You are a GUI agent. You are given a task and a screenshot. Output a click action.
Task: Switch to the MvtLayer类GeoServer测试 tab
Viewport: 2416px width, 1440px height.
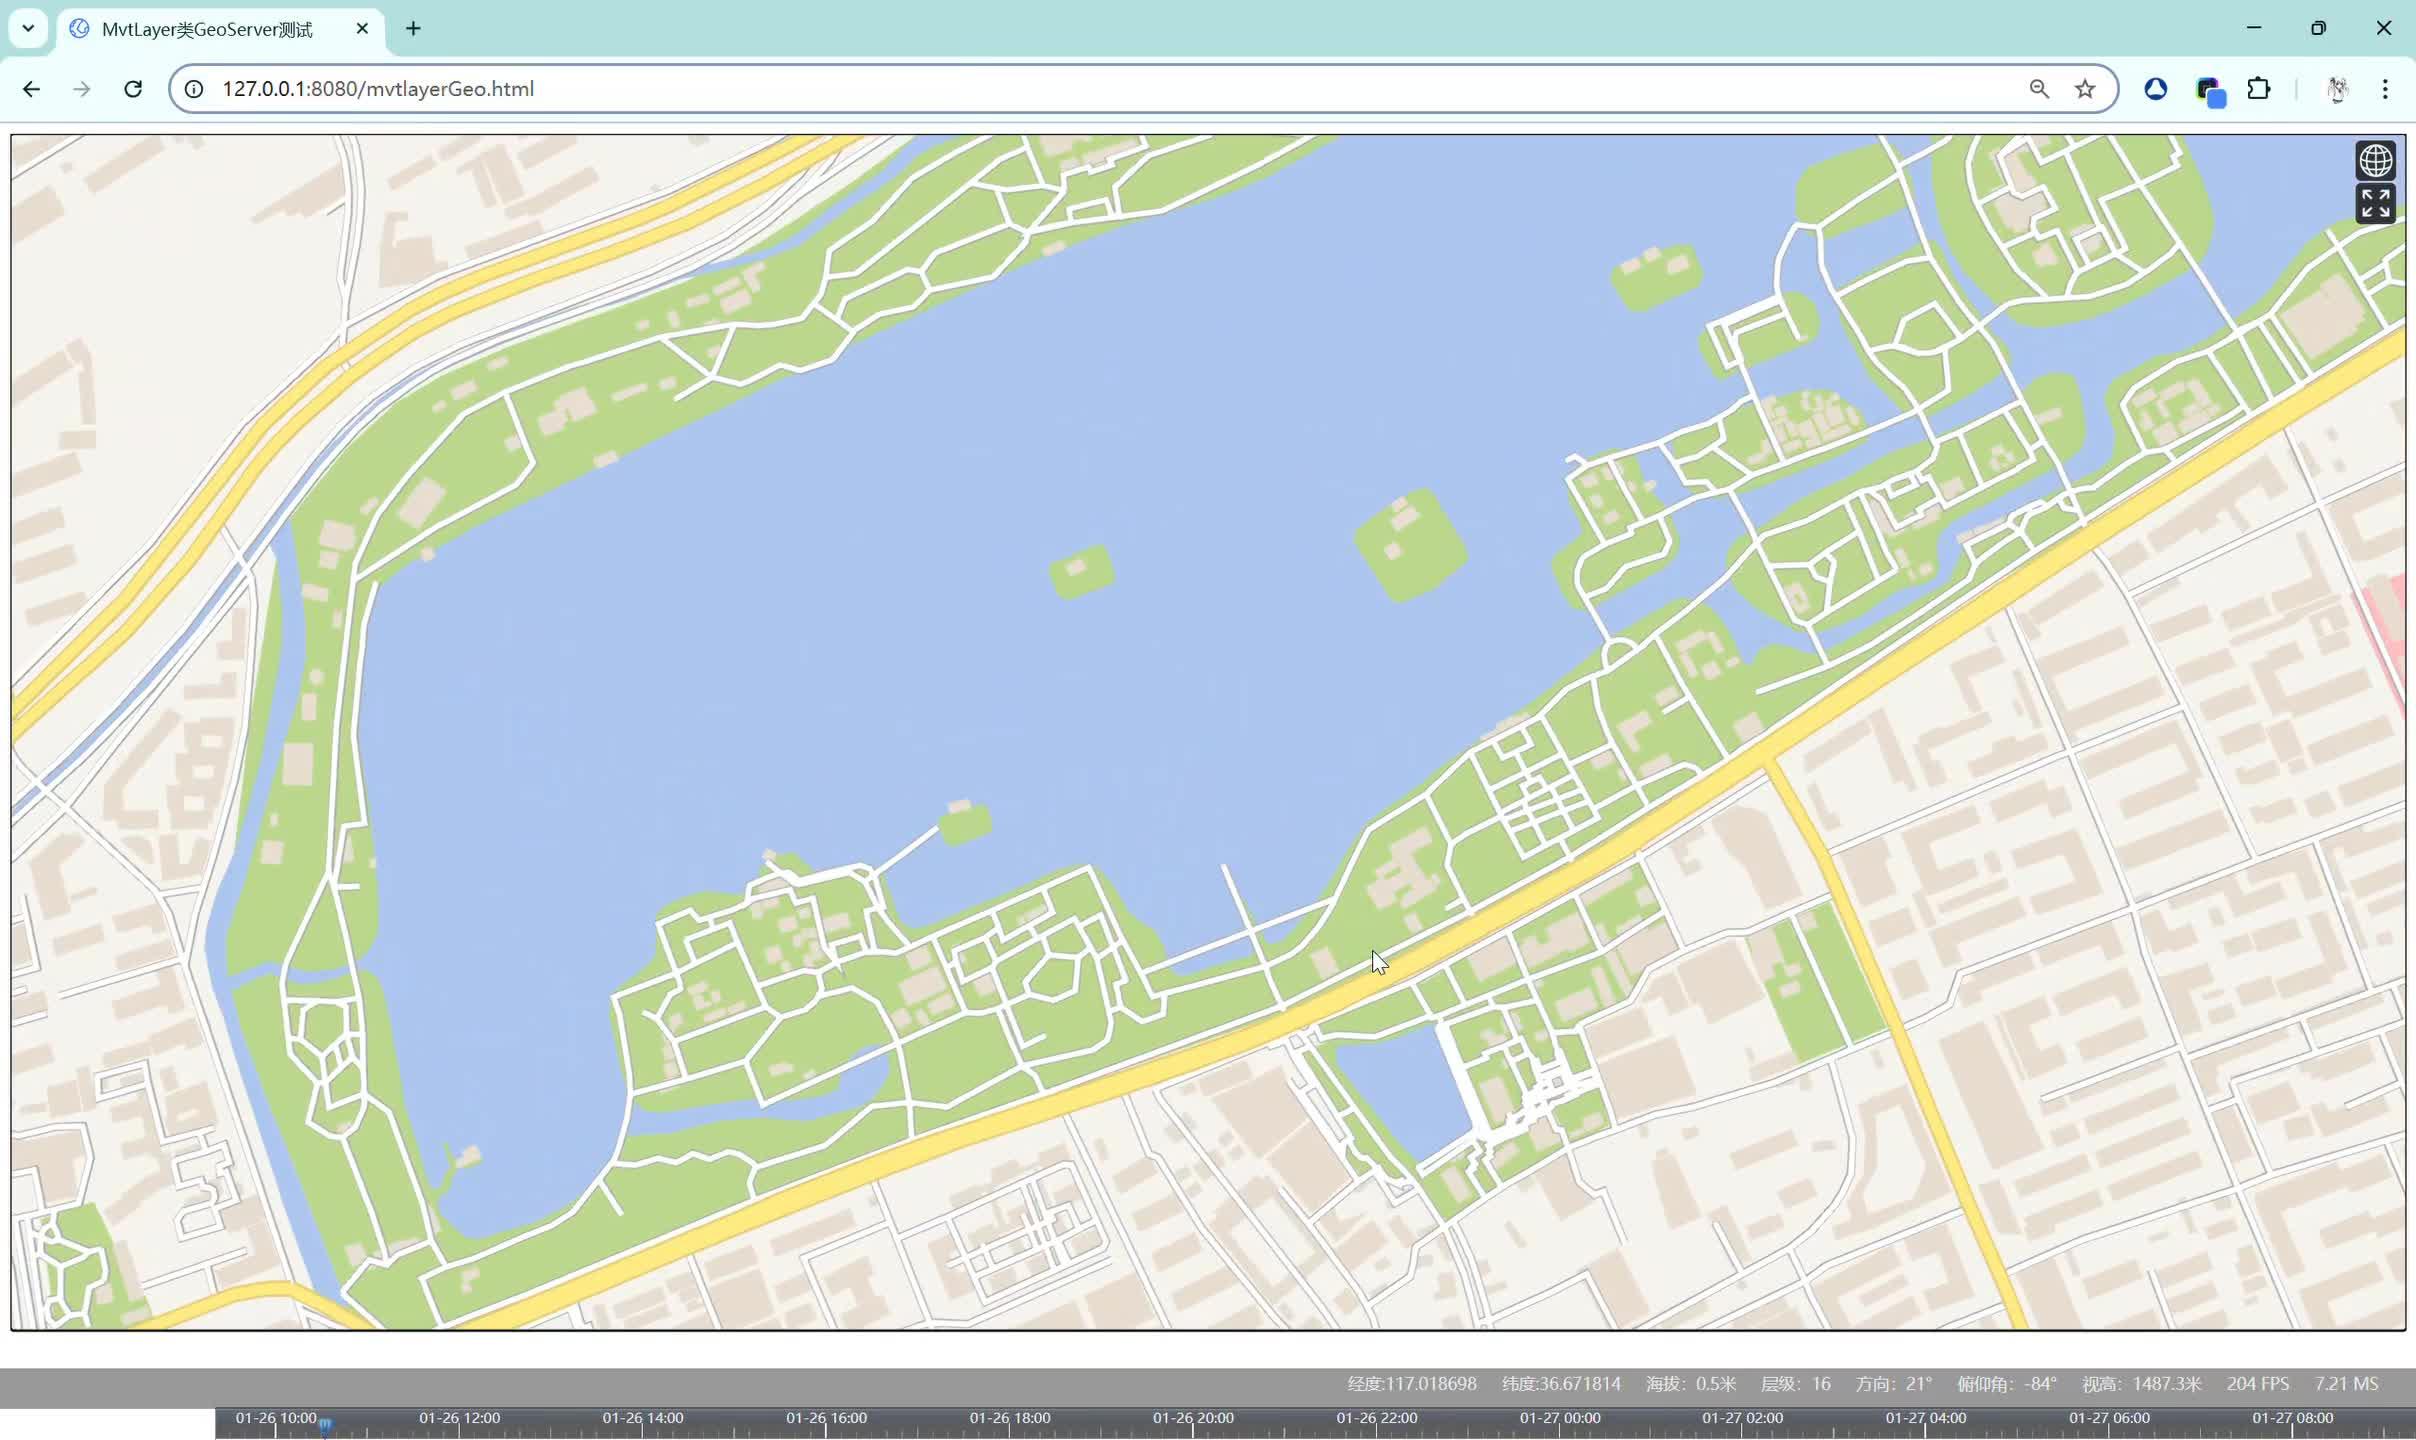click(205, 29)
